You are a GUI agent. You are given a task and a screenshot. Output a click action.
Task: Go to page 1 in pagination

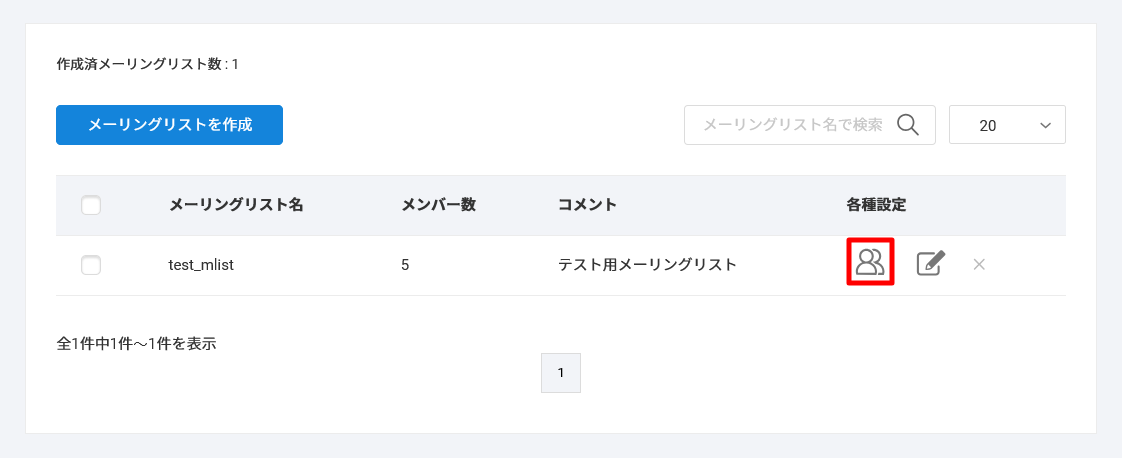[560, 372]
